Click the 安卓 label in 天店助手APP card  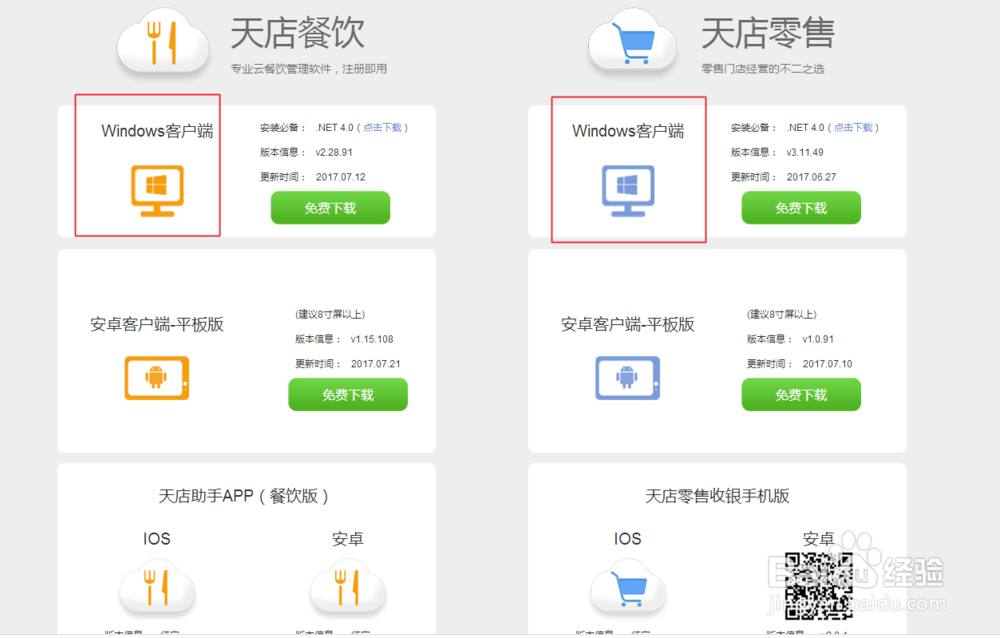(348, 539)
